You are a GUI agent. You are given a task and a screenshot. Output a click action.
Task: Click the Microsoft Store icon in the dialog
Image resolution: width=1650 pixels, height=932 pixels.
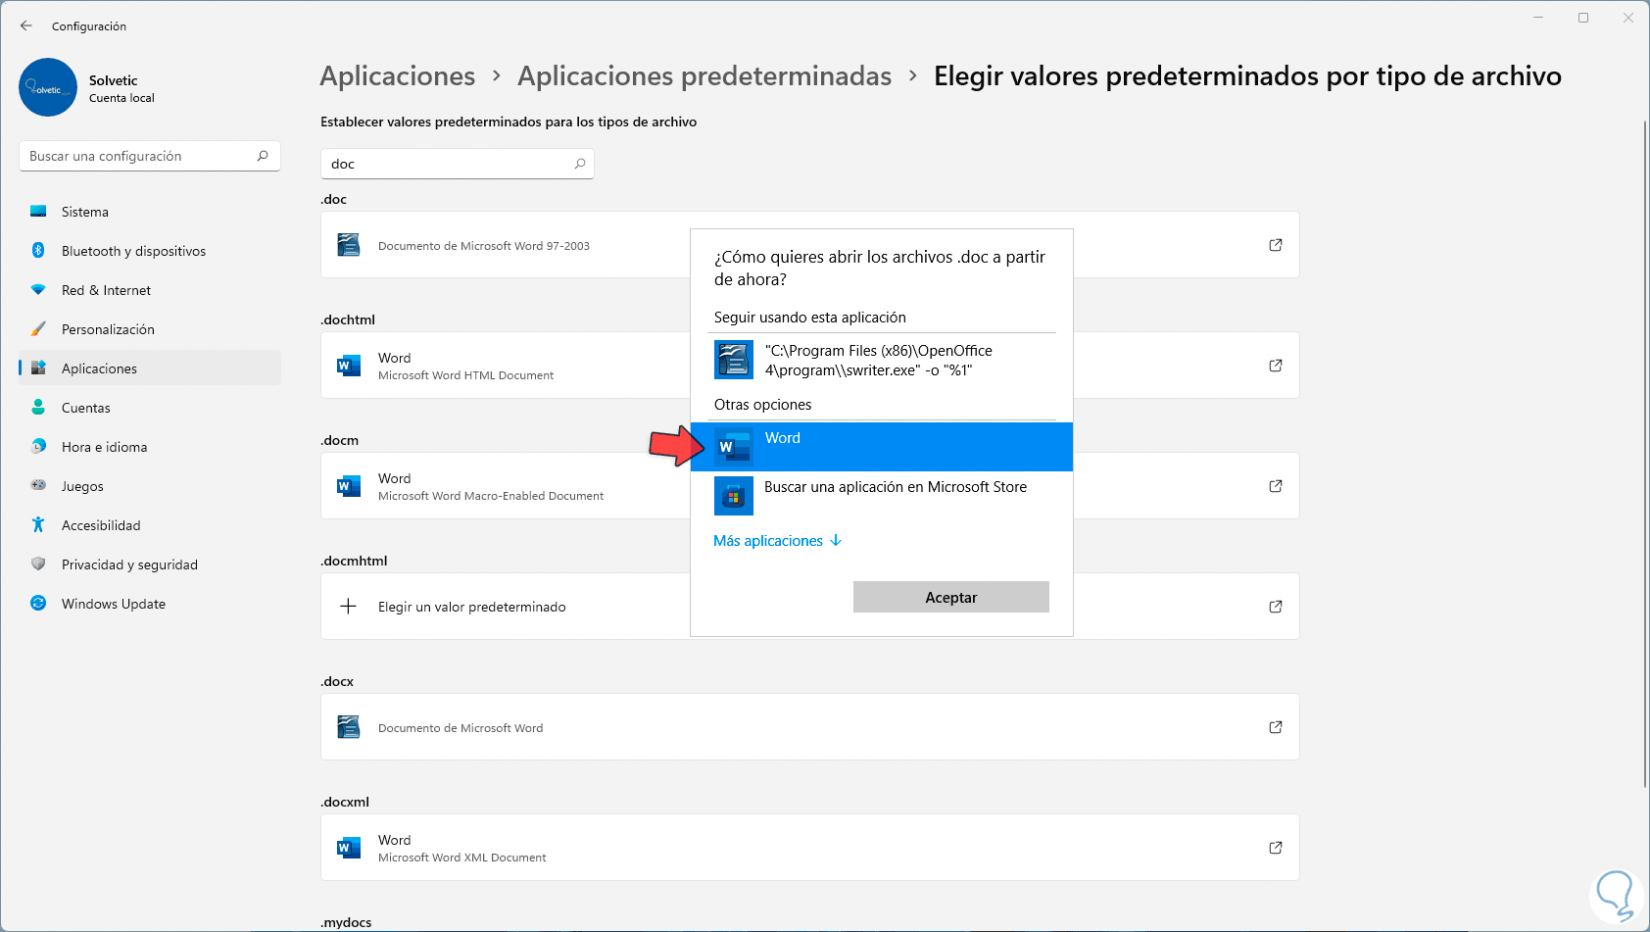coord(733,496)
